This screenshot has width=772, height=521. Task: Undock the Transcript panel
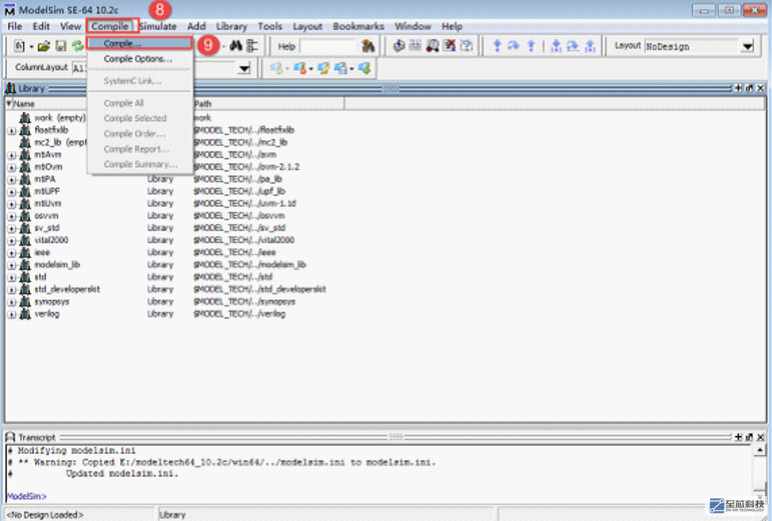[749, 437]
